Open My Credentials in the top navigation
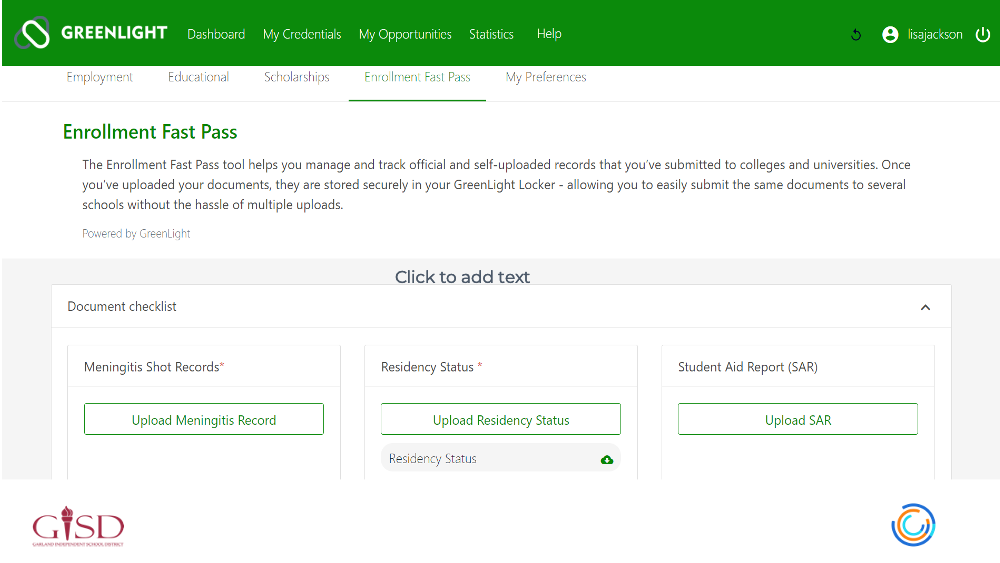 coord(302,34)
